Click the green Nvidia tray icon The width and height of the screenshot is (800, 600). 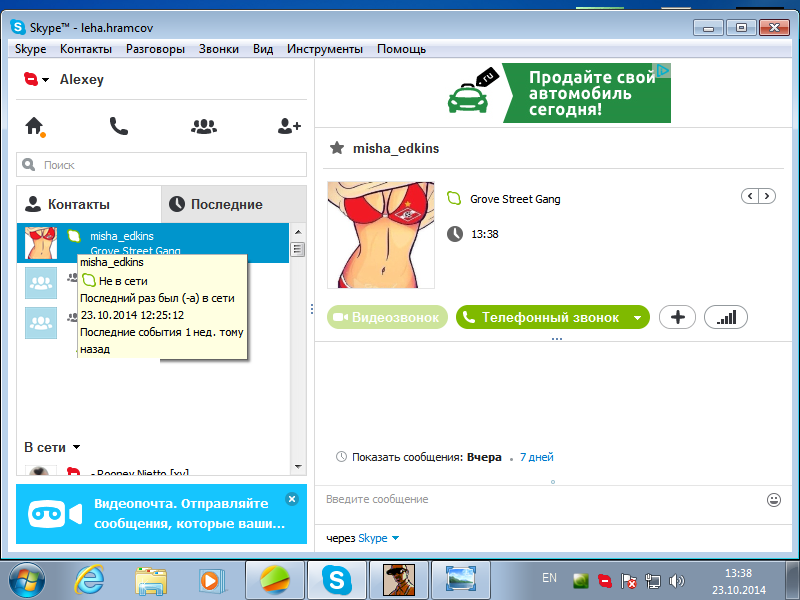[x=581, y=581]
